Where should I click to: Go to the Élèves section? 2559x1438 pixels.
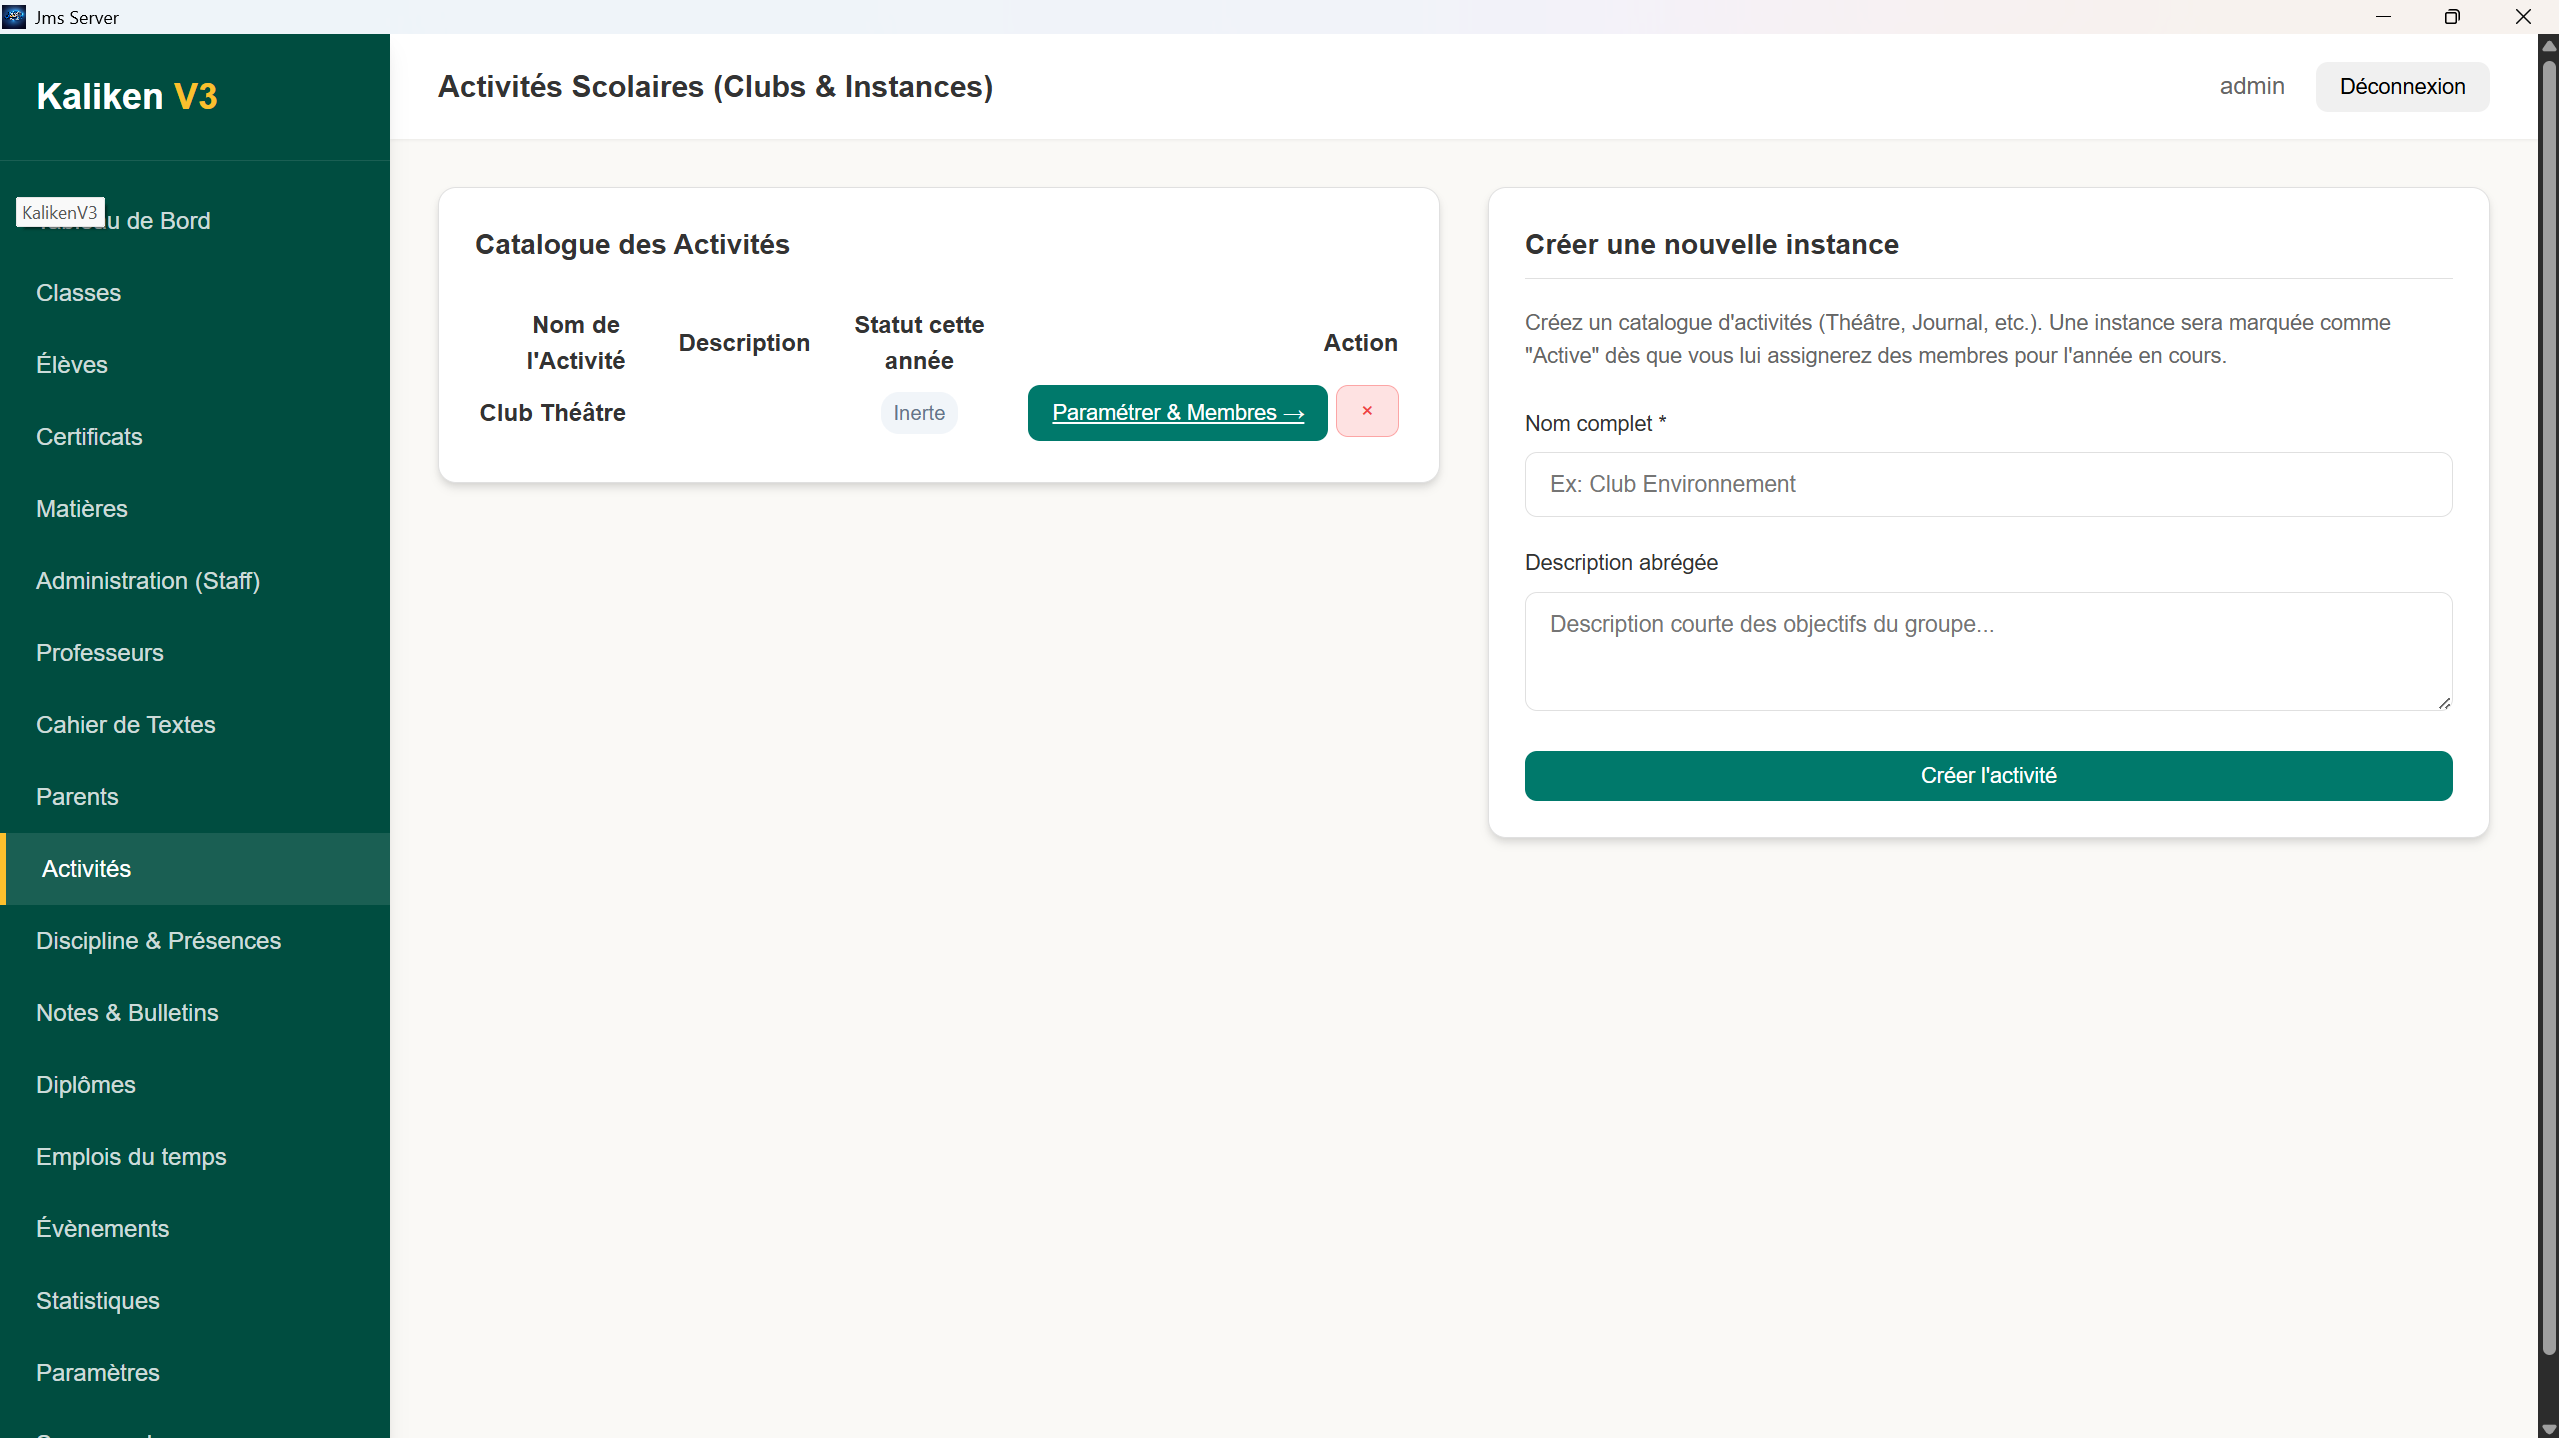[72, 365]
